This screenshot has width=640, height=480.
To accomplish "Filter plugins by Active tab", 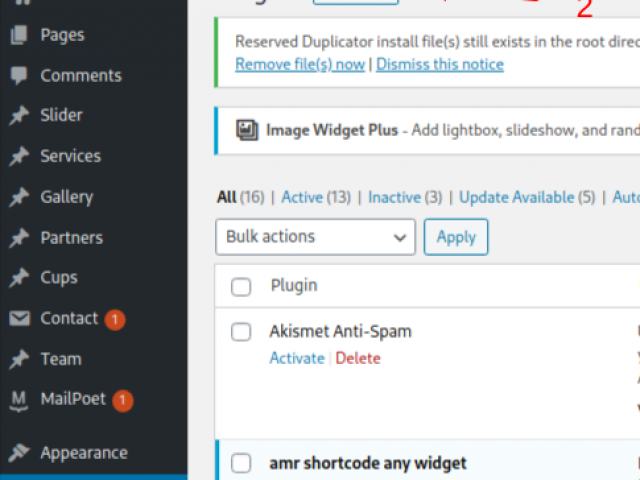I will (301, 198).
